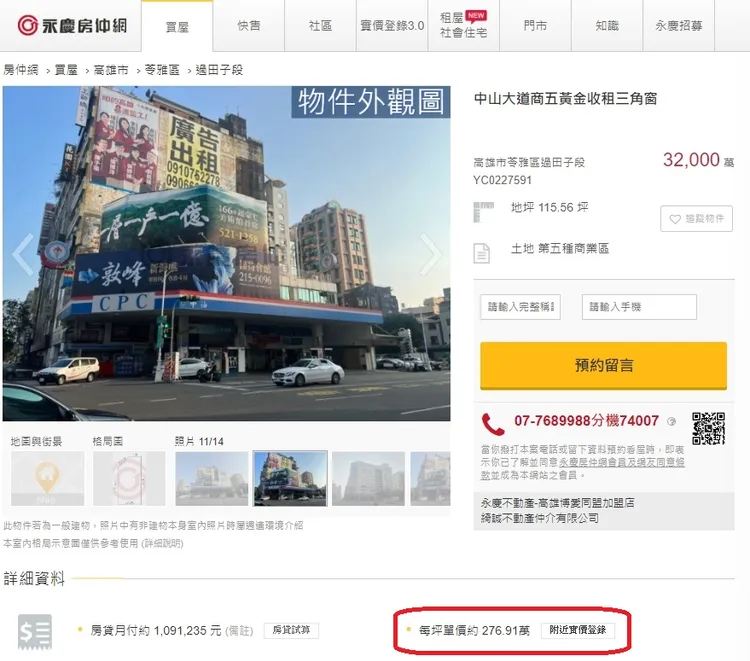Open the 格局圖 floor plan thumbnail

click(129, 478)
